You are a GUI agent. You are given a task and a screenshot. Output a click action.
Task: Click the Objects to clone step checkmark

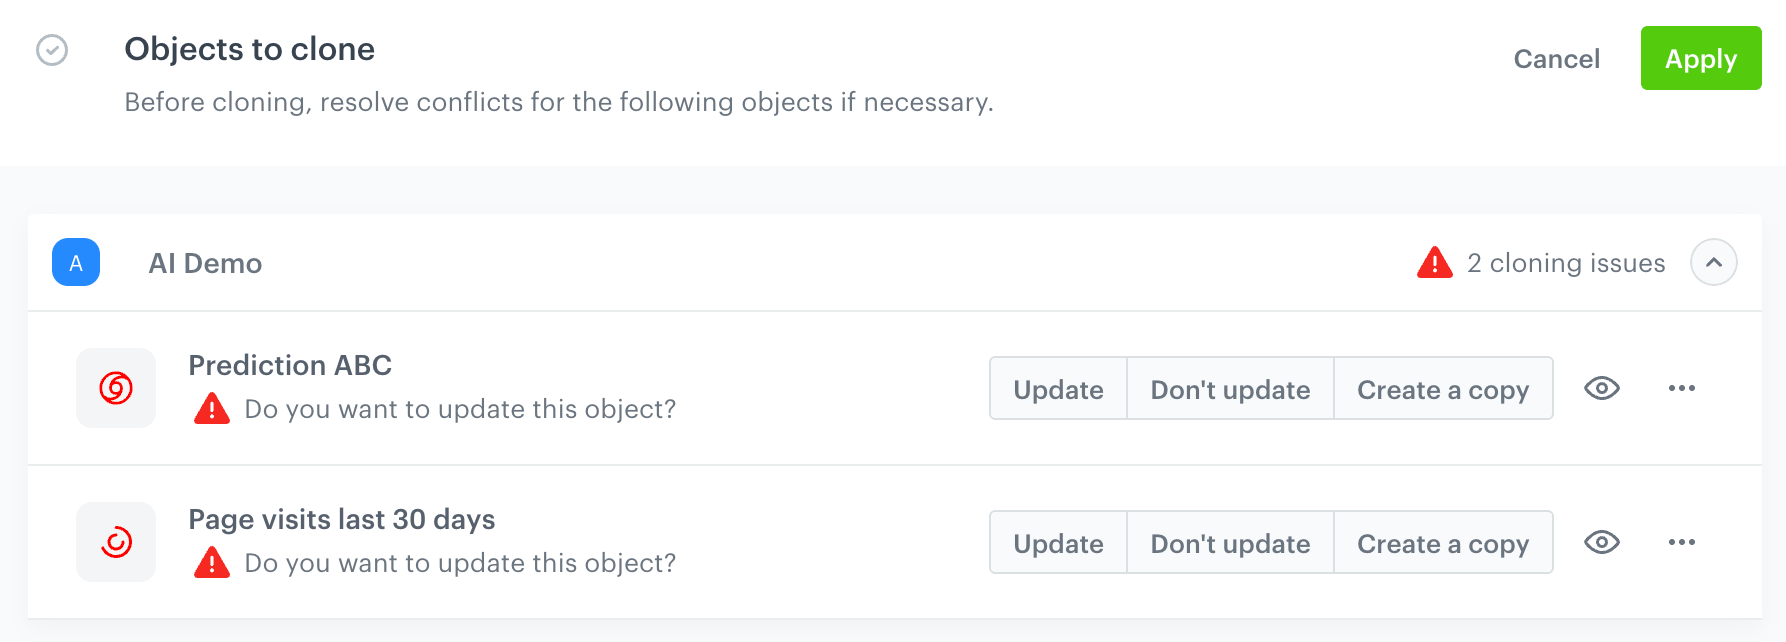point(52,50)
